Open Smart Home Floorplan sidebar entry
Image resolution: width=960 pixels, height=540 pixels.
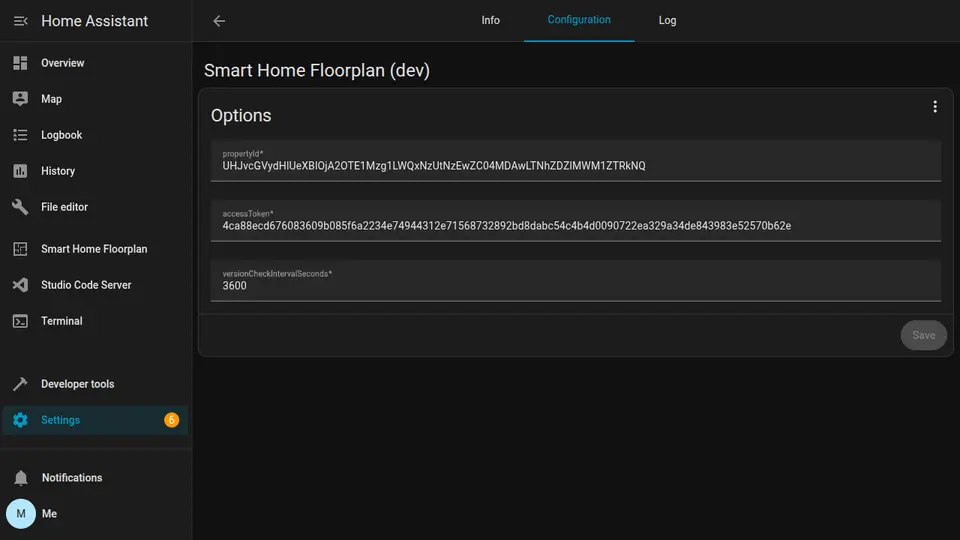click(x=96, y=249)
